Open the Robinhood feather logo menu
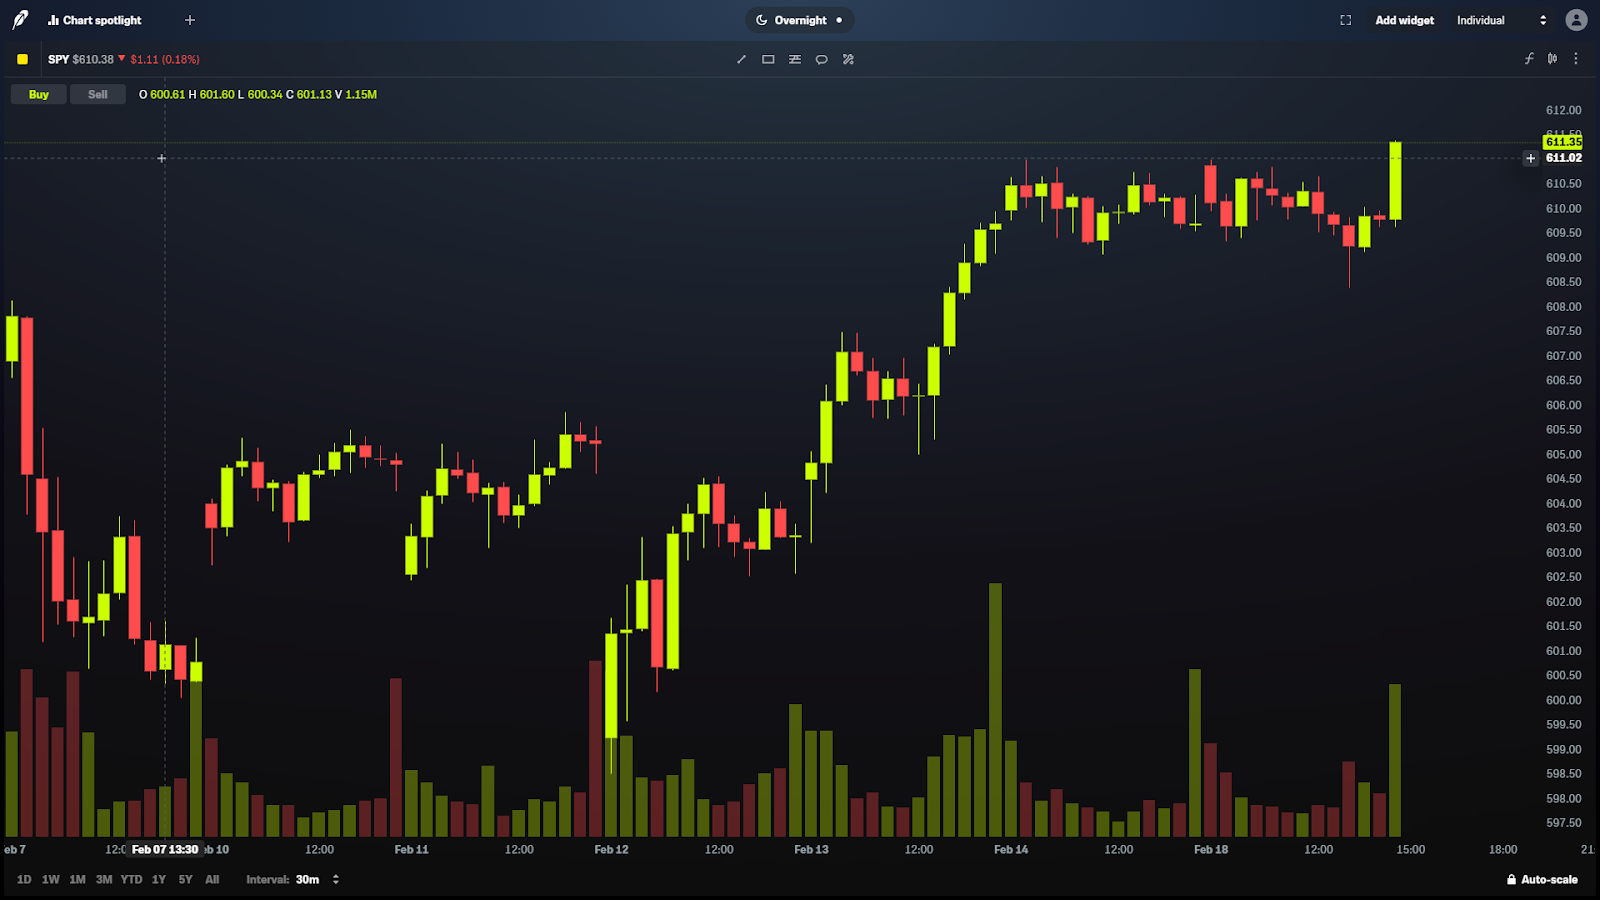Viewport: 1600px width, 900px height. [x=20, y=20]
